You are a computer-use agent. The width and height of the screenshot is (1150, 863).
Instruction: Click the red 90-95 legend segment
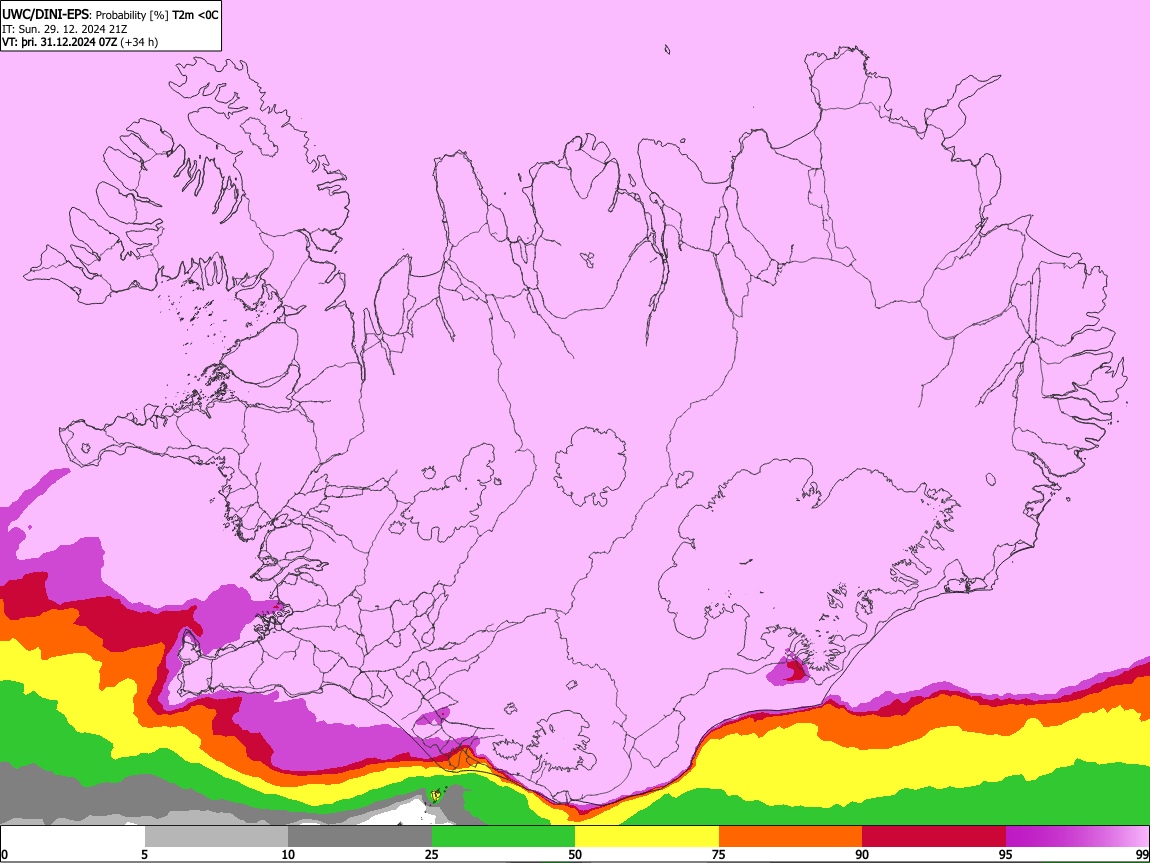pos(934,837)
